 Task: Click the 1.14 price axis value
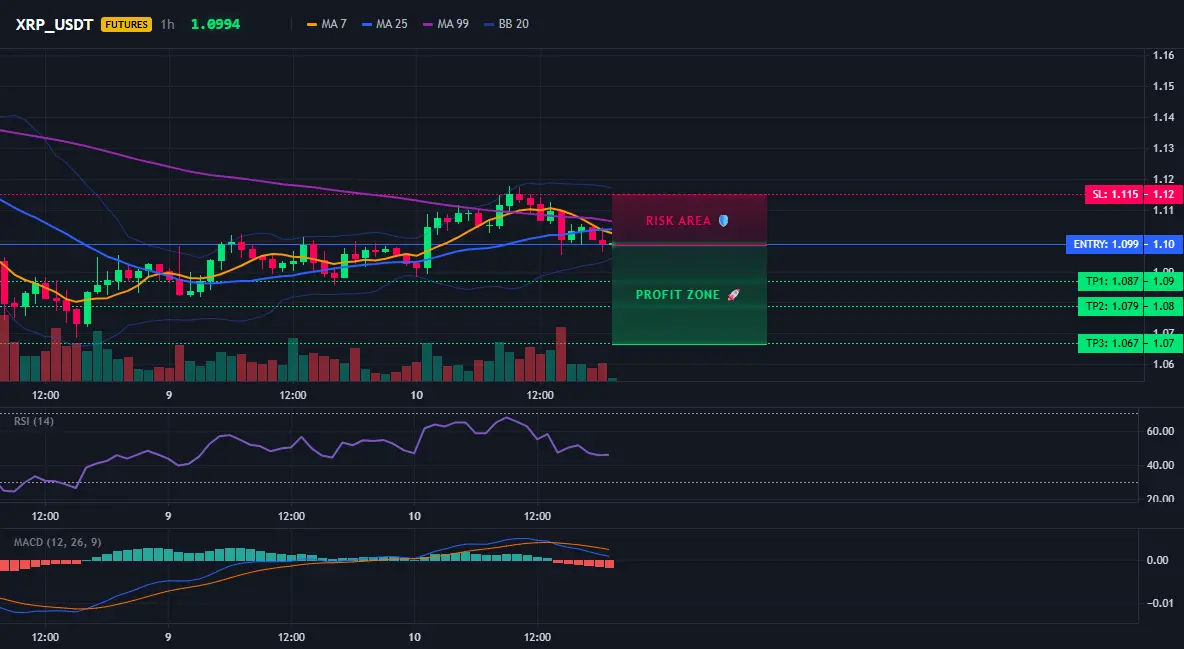click(1164, 117)
